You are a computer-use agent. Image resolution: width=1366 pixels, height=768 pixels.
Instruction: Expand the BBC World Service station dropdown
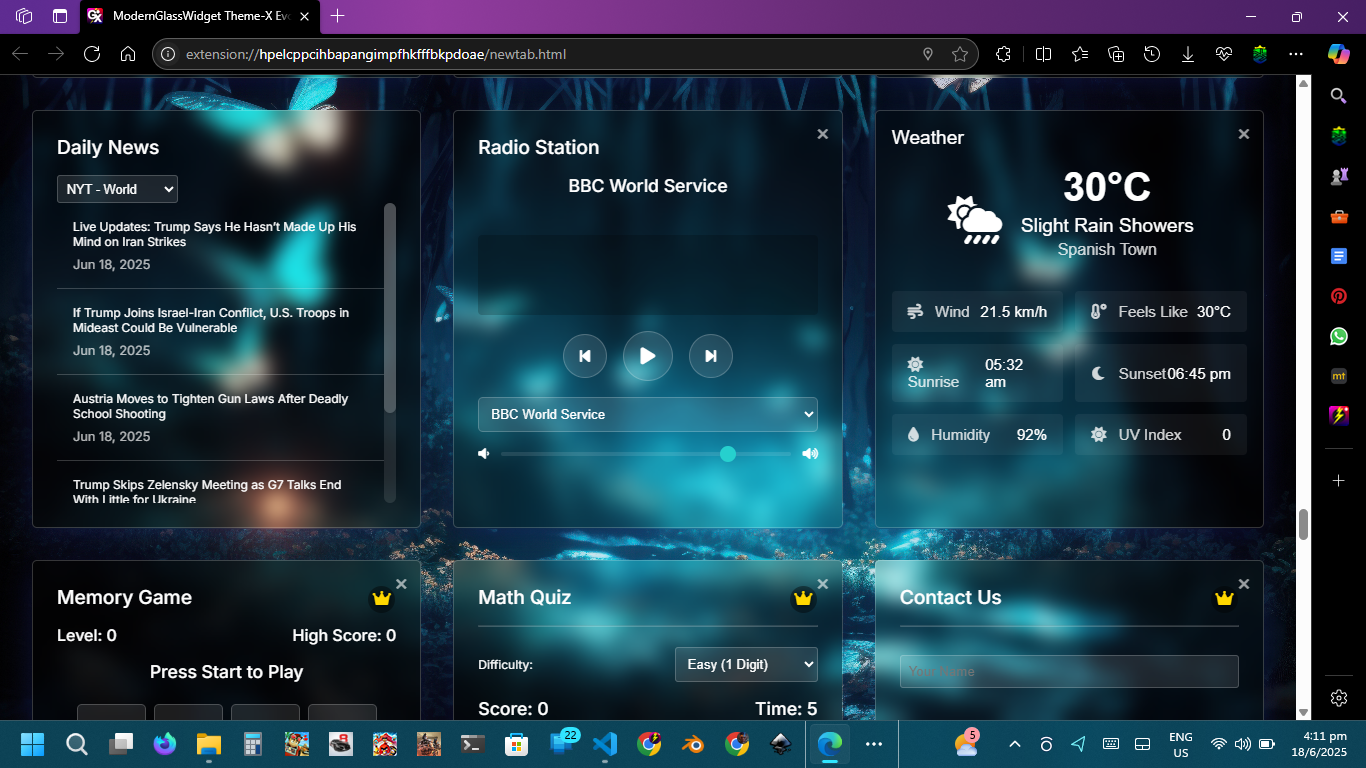click(x=647, y=414)
